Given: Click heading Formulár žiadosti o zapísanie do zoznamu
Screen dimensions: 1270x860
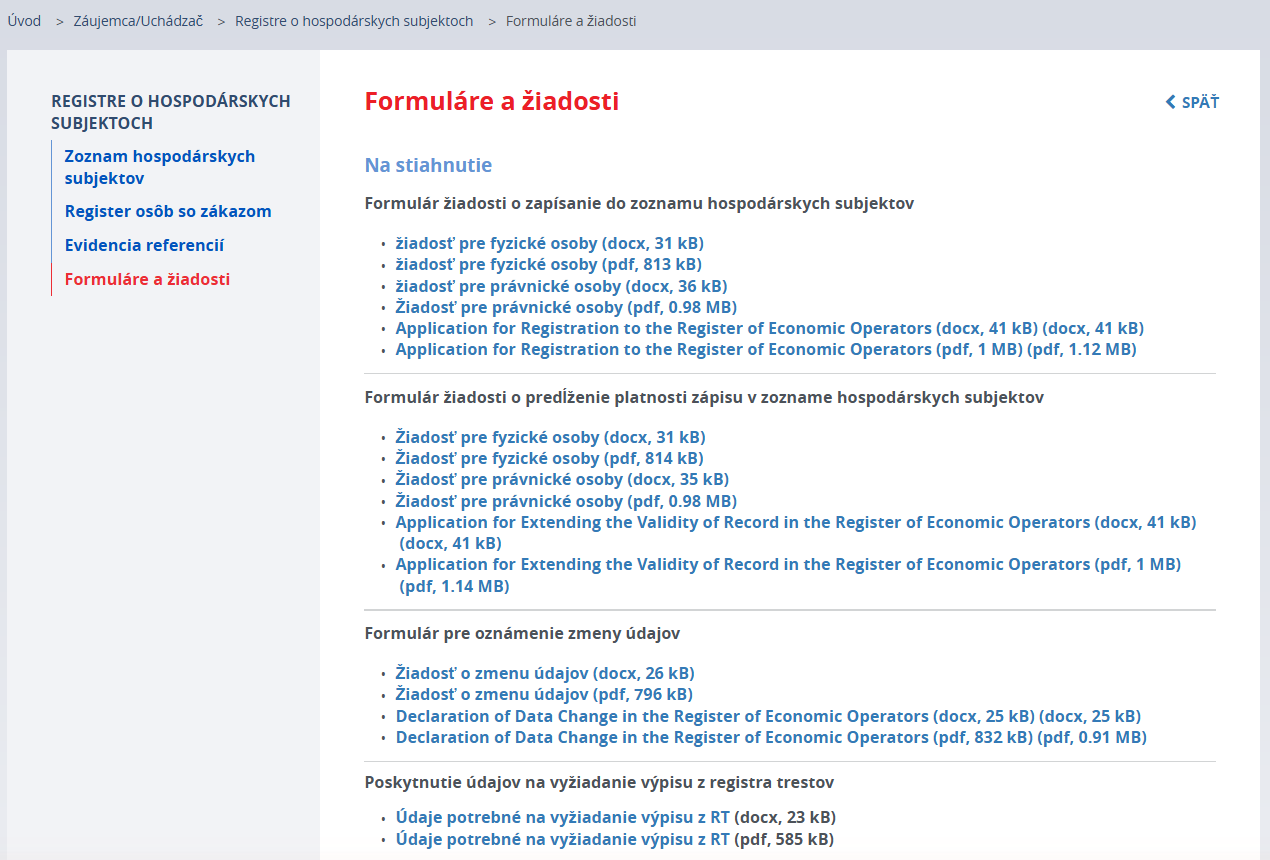Looking at the screenshot, I should point(639,203).
